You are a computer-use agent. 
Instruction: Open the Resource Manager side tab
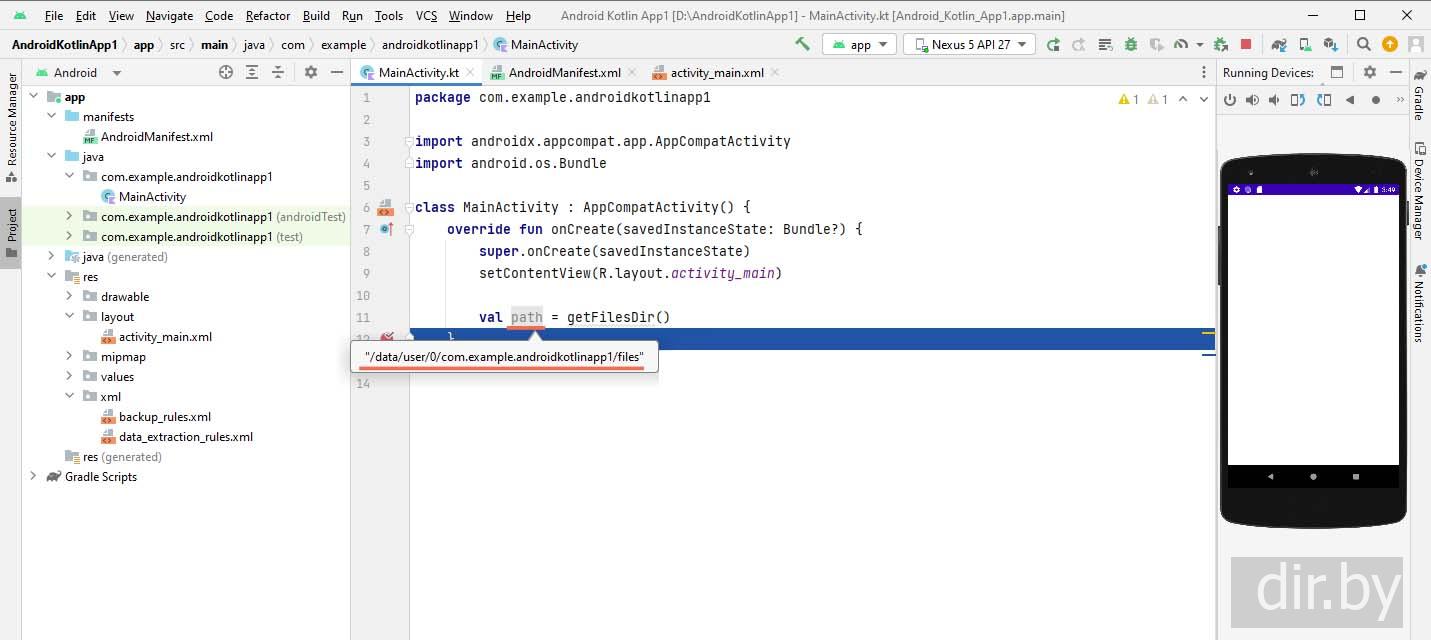coord(11,126)
